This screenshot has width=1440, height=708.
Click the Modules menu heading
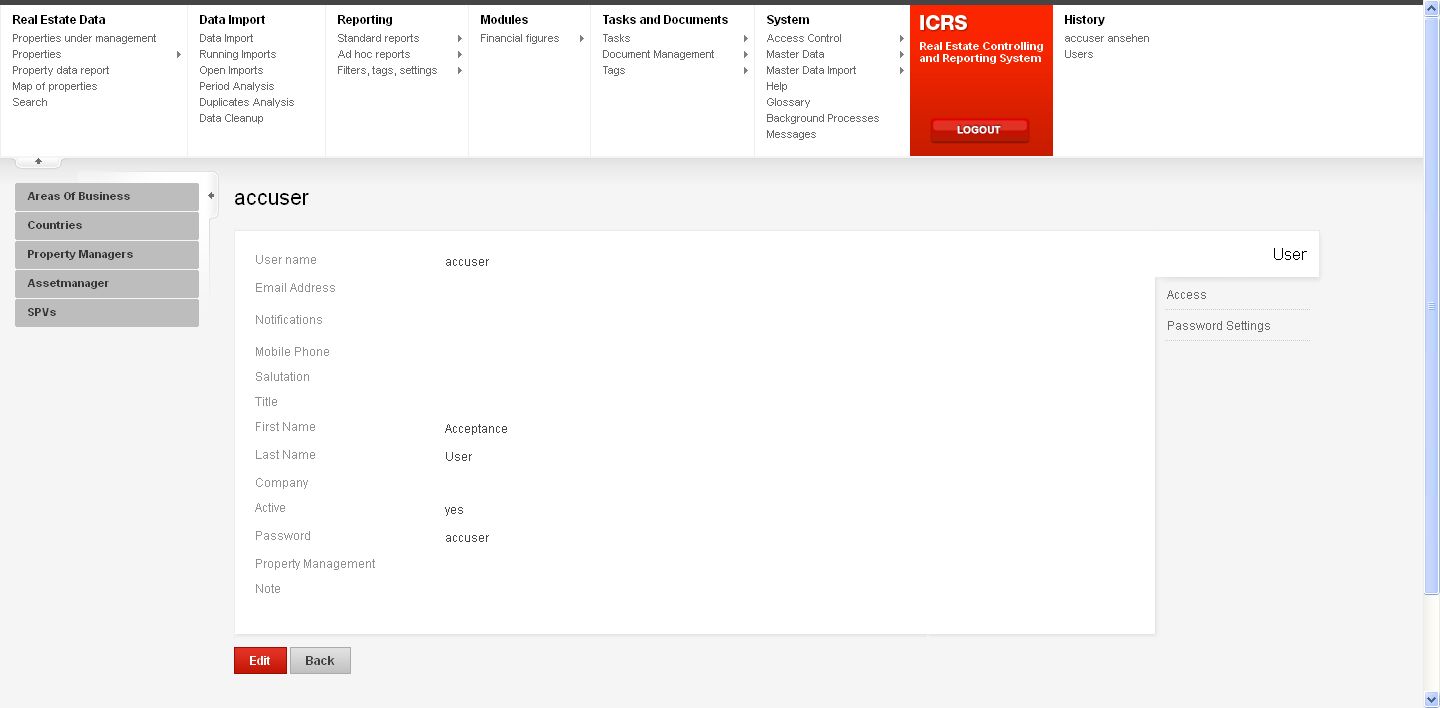click(x=504, y=19)
